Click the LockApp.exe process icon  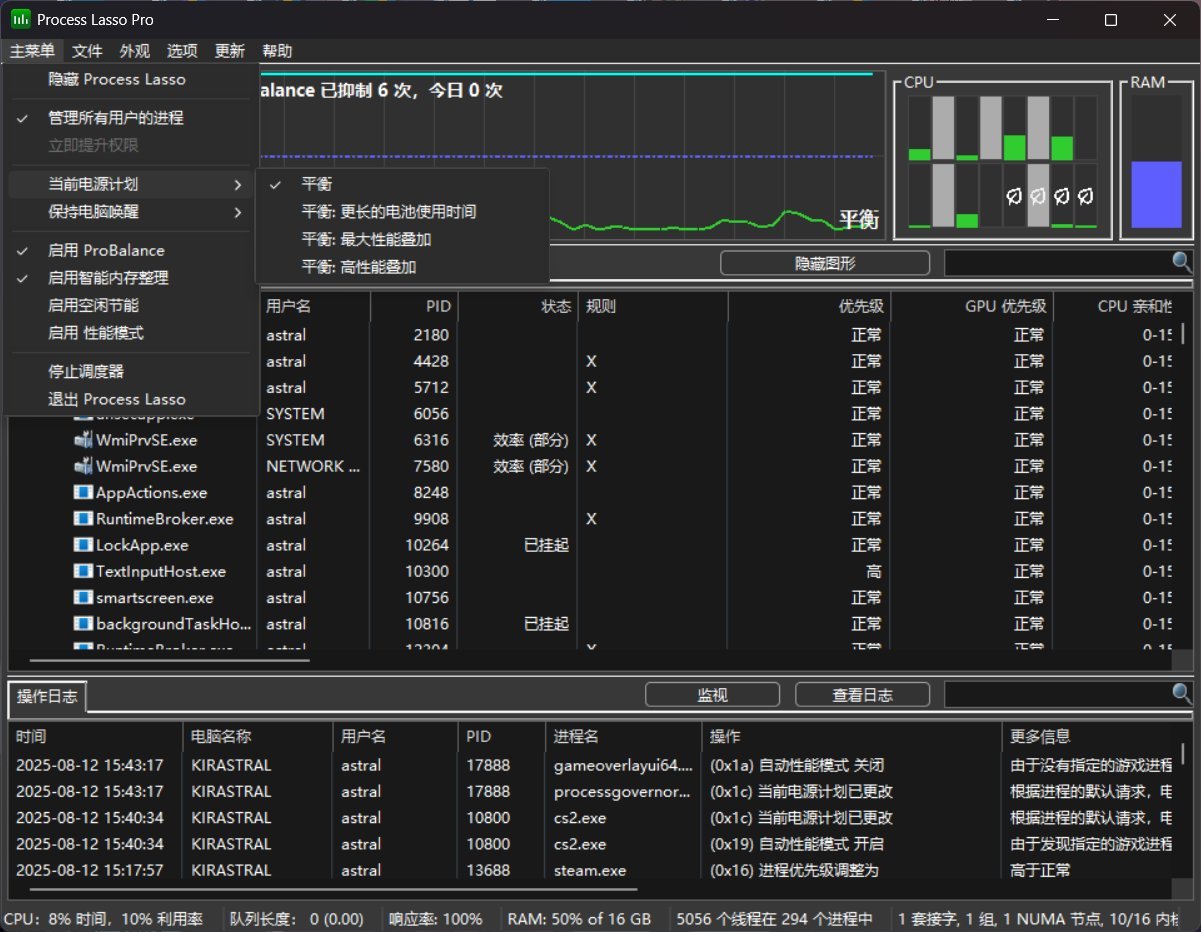click(83, 545)
